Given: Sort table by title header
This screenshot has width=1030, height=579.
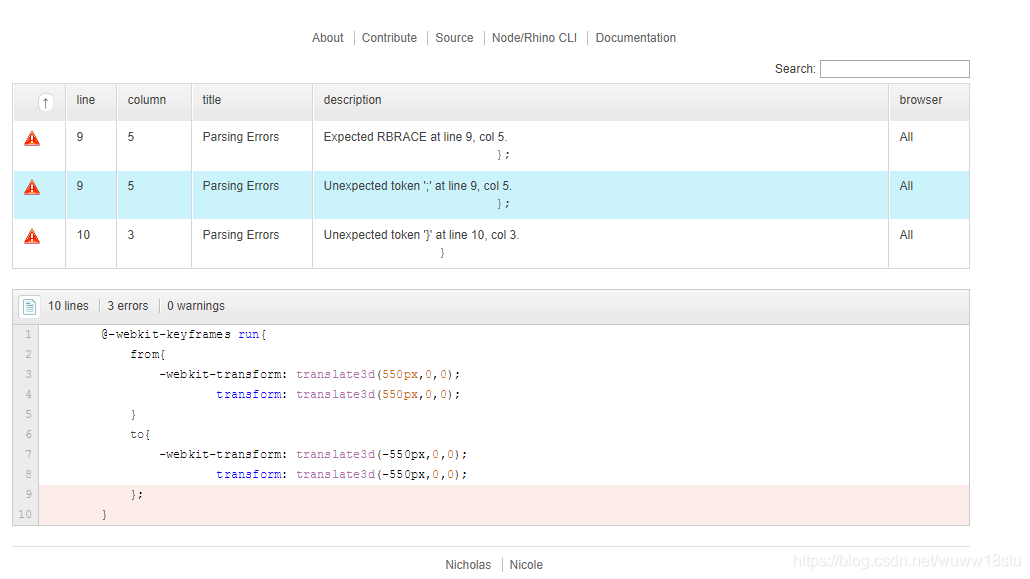Looking at the screenshot, I should pos(212,100).
